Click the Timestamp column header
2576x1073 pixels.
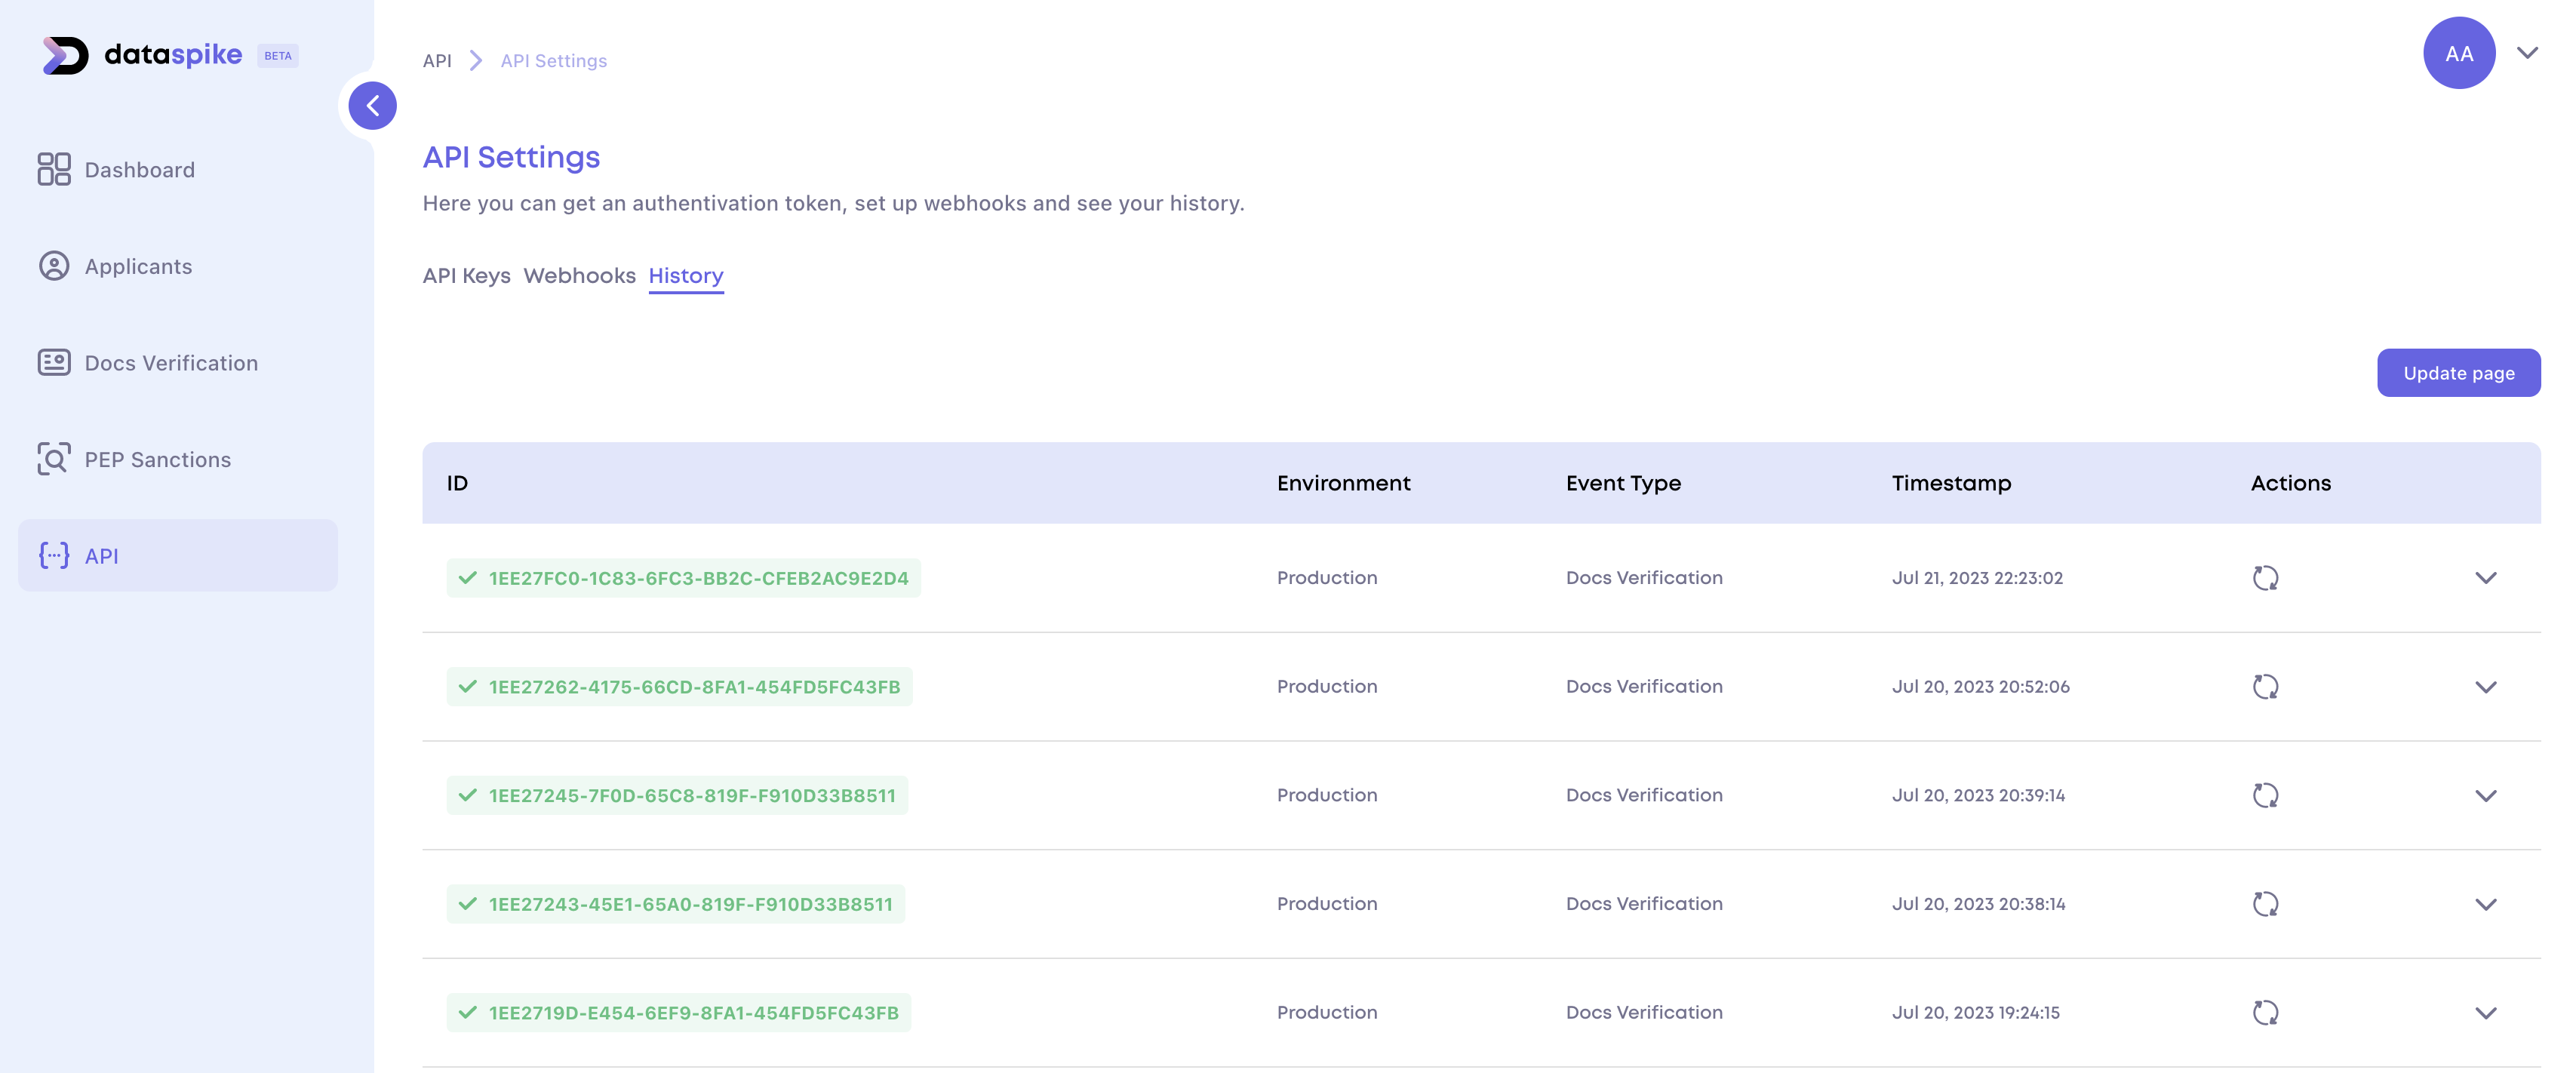pyautogui.click(x=1951, y=484)
